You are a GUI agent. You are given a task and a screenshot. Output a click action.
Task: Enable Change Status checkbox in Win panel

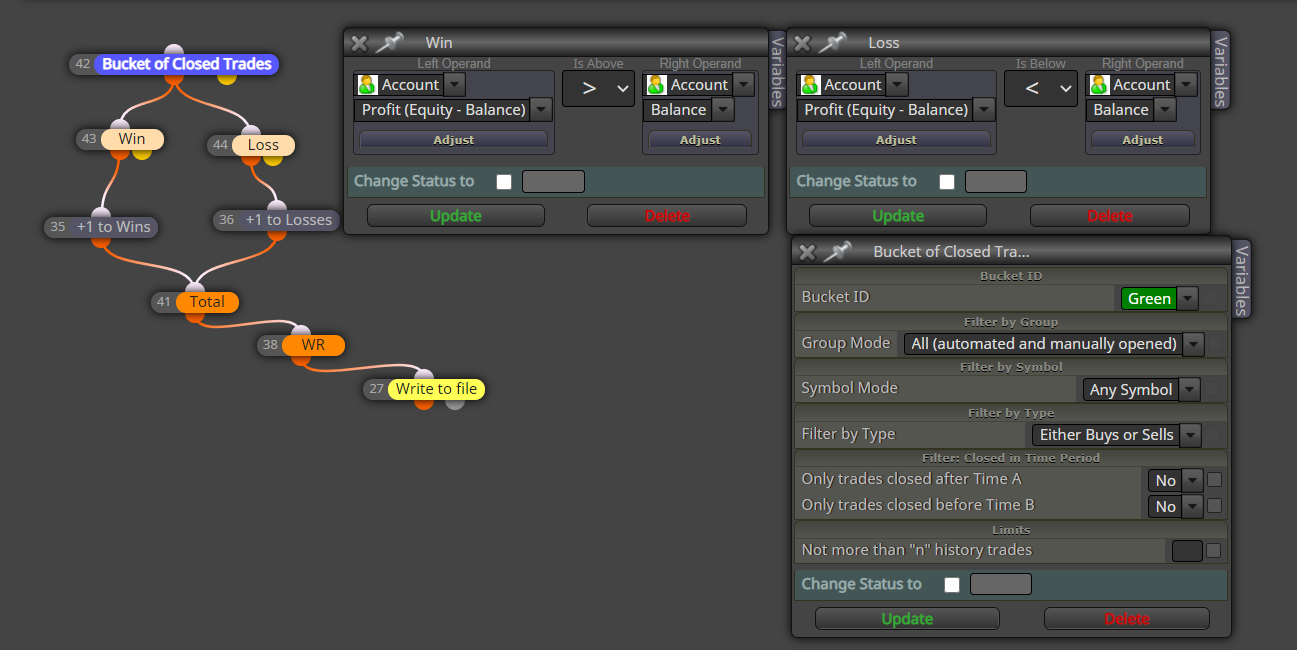(504, 182)
